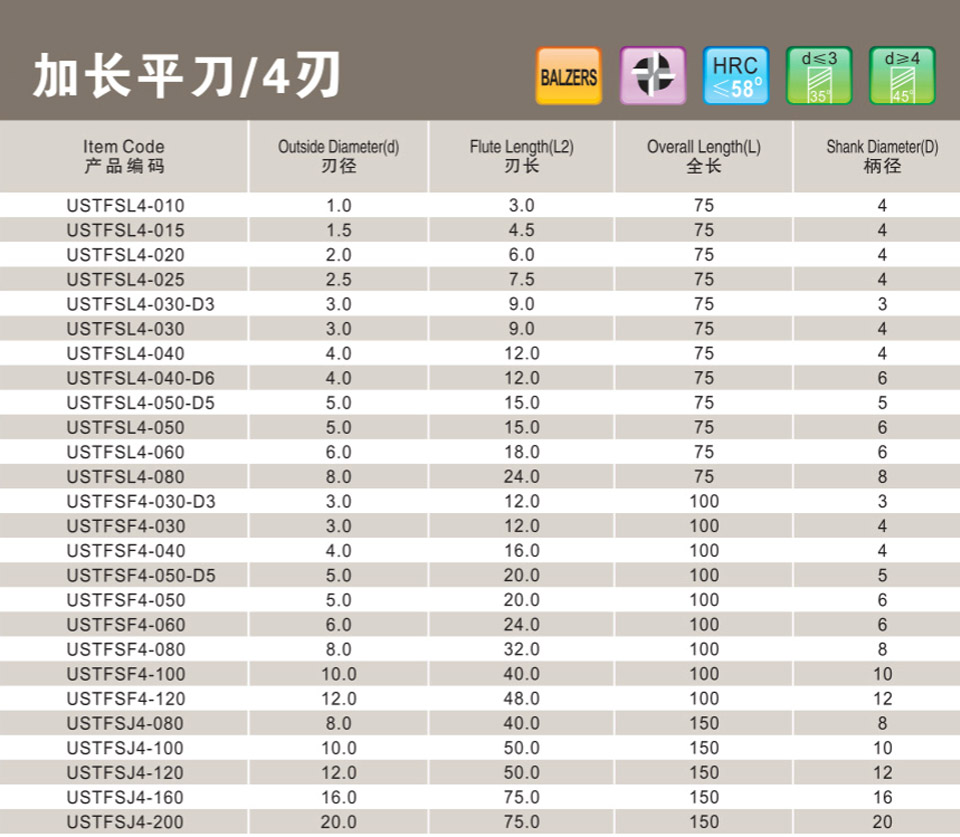Select the Overall Length(L) column header
960x837 pixels.
703,156
